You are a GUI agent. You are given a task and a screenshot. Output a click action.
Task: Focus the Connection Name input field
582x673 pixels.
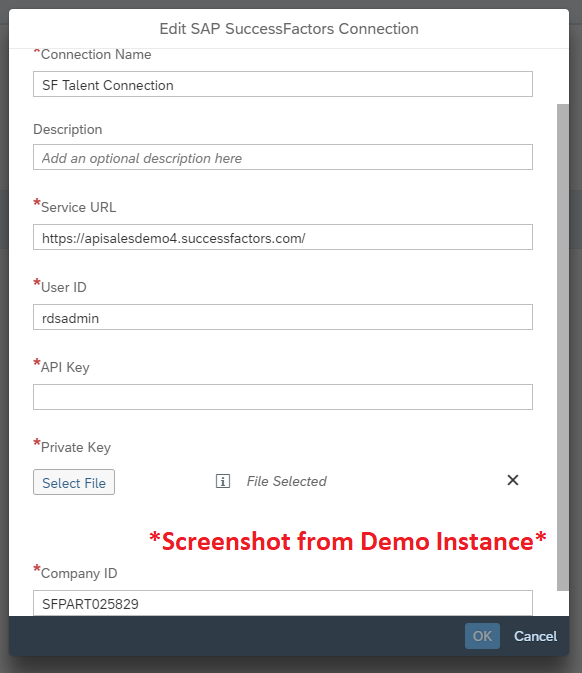(x=283, y=84)
